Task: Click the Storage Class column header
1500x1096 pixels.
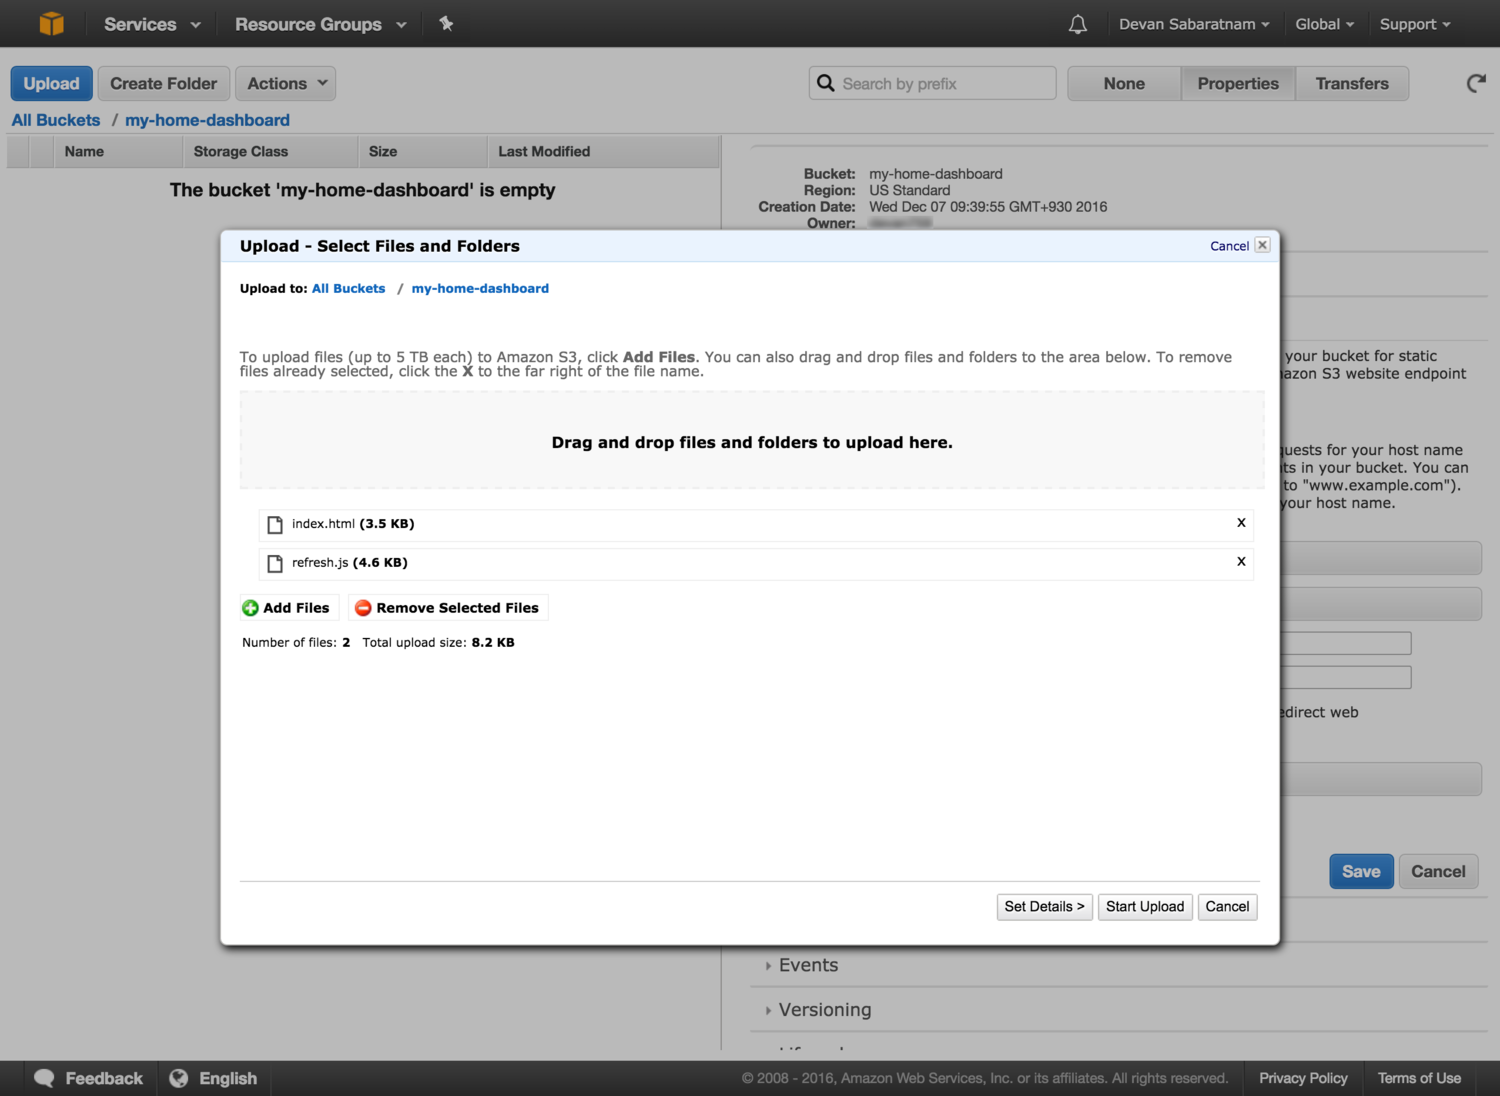Action: tap(270, 152)
